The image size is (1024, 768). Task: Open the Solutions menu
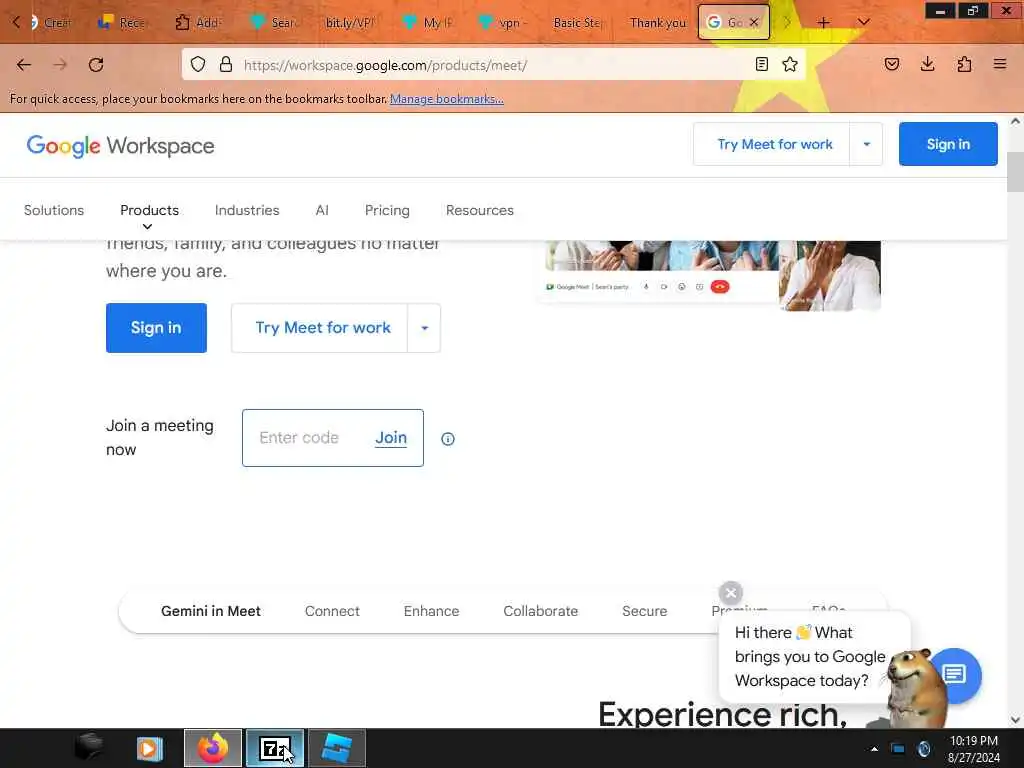click(54, 210)
